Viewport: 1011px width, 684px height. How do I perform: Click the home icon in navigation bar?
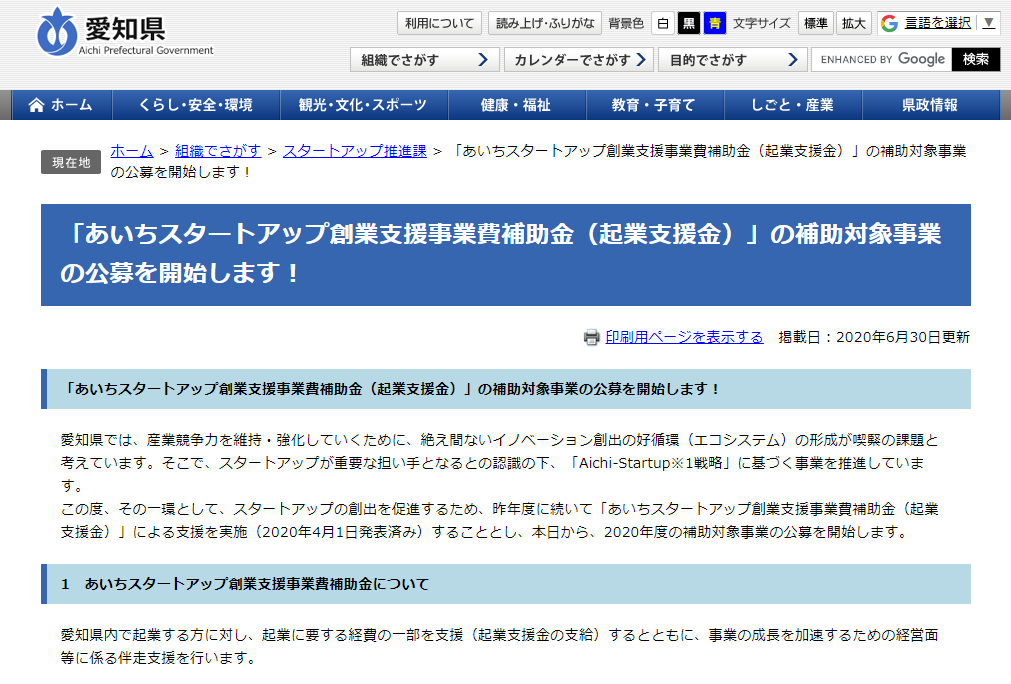37,105
